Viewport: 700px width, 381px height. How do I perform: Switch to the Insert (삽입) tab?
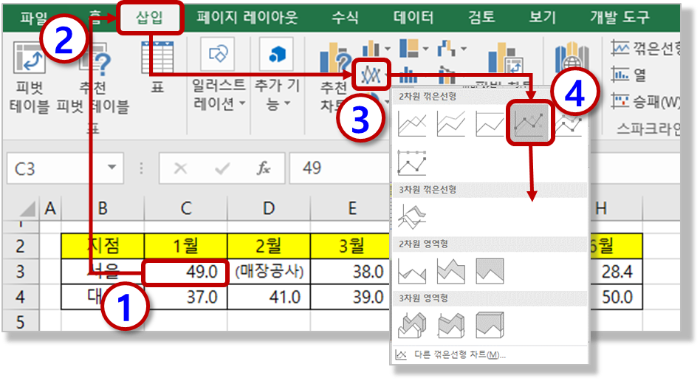pos(150,17)
